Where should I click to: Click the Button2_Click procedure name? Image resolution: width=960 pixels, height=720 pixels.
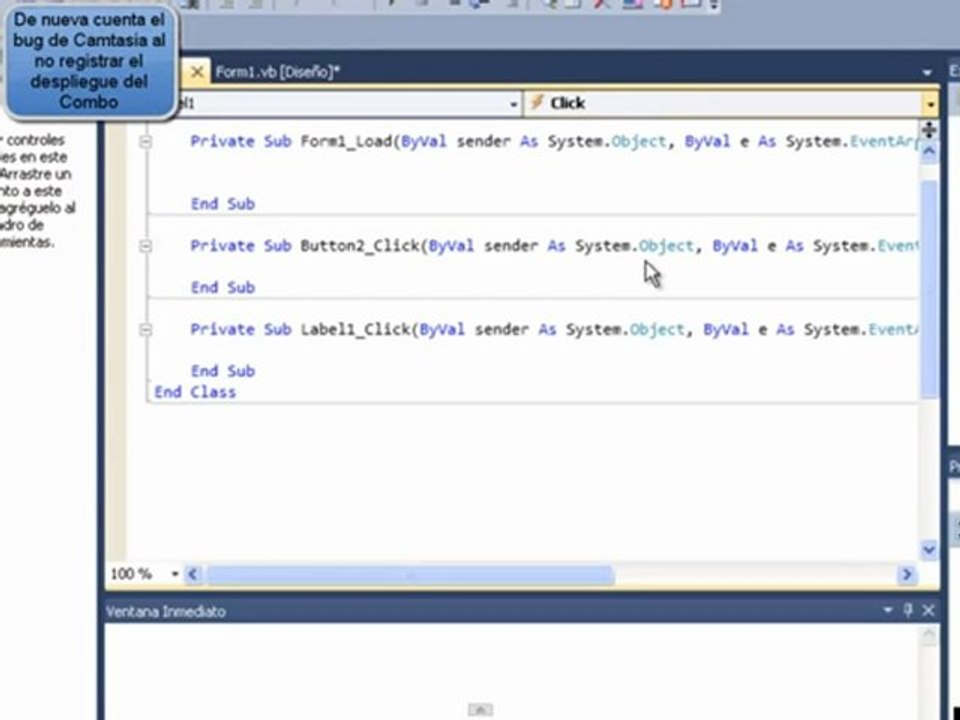[359, 246]
